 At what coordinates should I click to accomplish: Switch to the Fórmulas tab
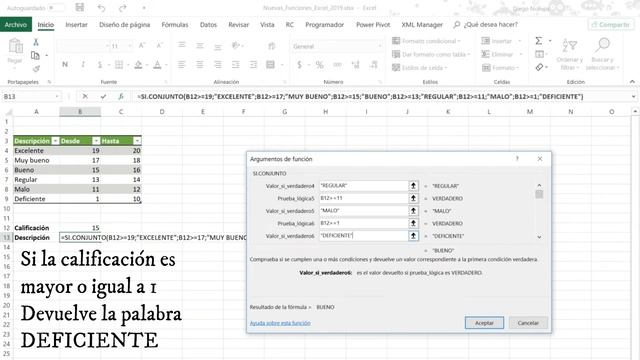[175, 25]
